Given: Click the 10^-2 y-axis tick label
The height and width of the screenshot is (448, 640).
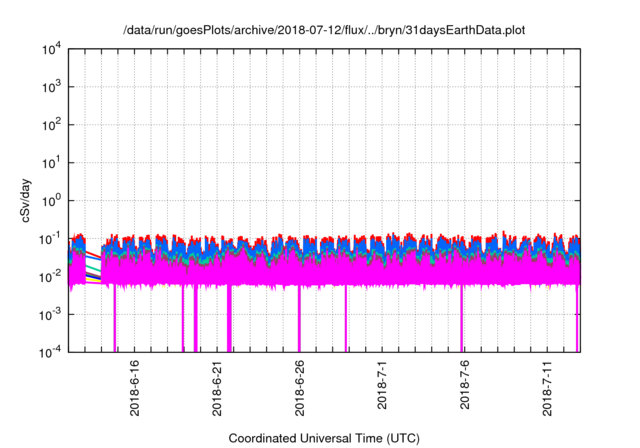Looking at the screenshot, I should point(50,277).
